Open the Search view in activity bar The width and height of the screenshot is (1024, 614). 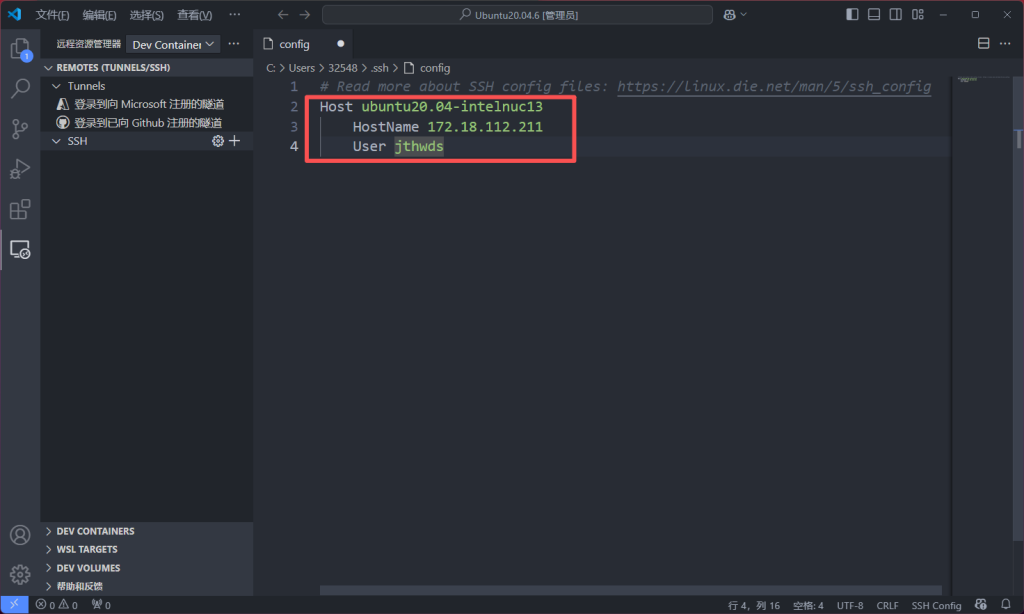point(20,89)
